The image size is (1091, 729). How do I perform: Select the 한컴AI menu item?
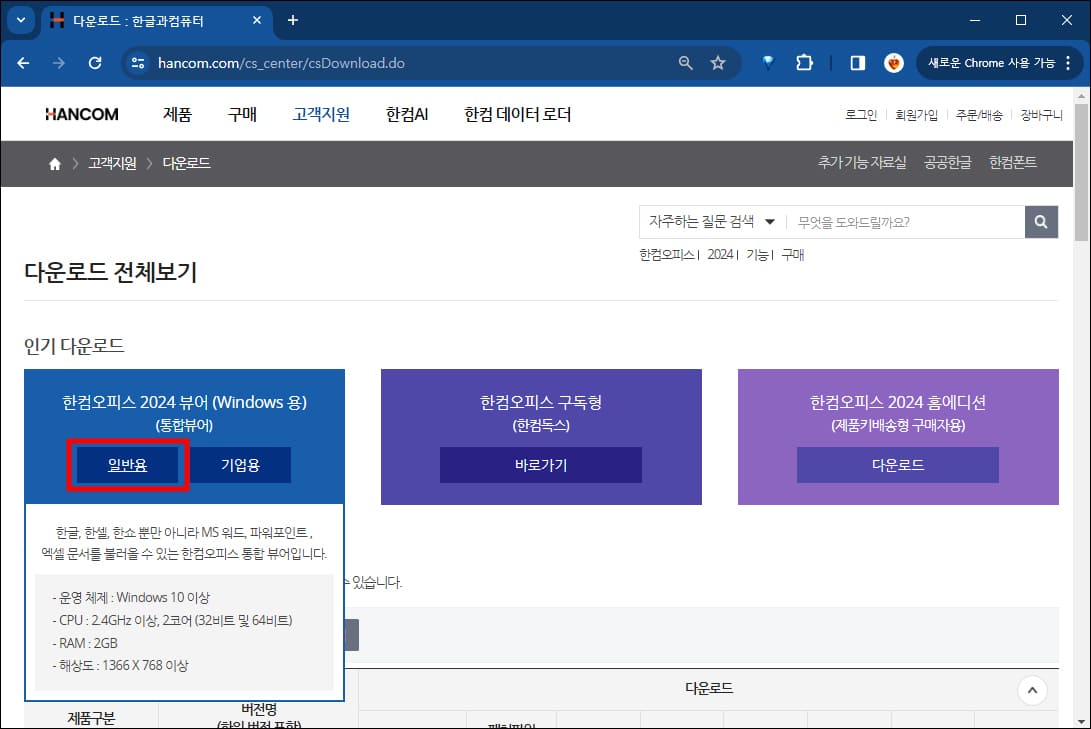click(x=406, y=114)
